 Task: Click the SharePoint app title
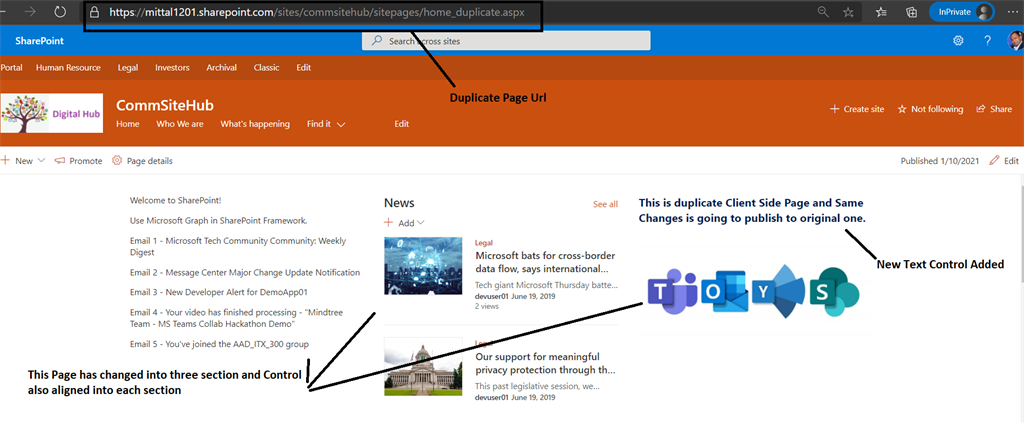tap(40, 40)
